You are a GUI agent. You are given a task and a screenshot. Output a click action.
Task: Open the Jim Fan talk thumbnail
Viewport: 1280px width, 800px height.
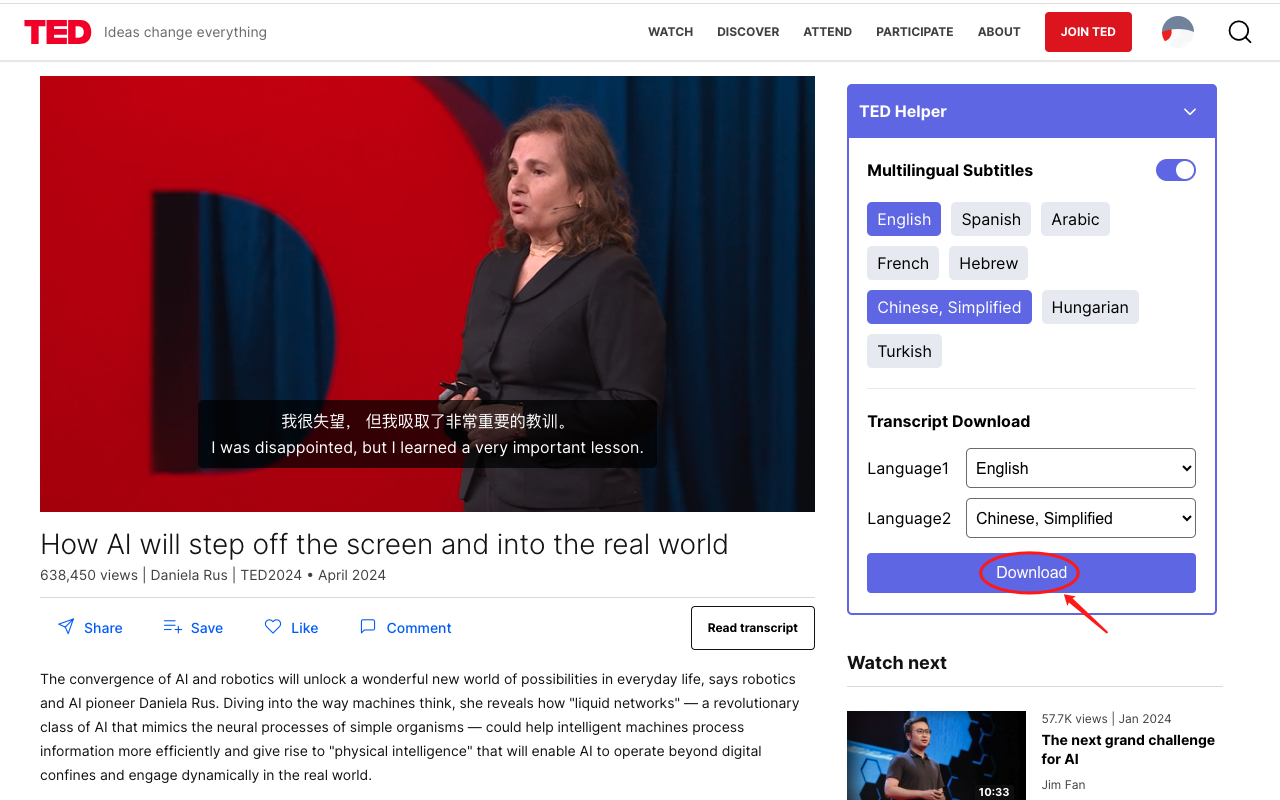point(936,756)
